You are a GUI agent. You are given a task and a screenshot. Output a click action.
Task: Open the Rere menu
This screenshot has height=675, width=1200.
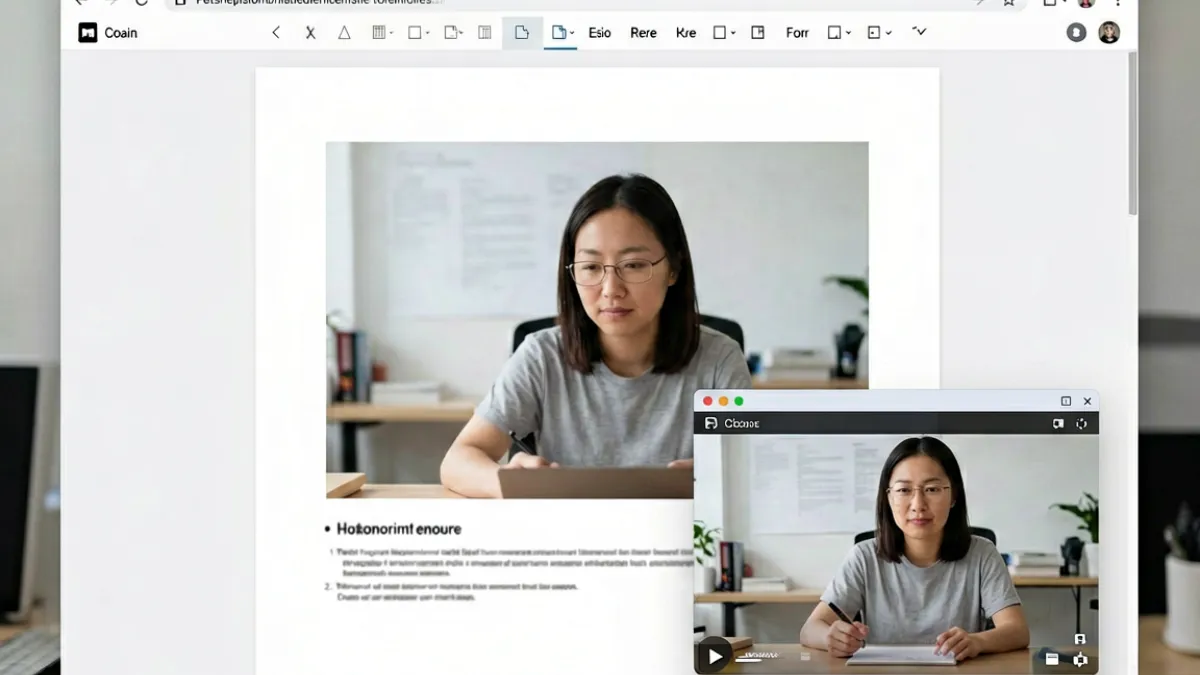[644, 33]
